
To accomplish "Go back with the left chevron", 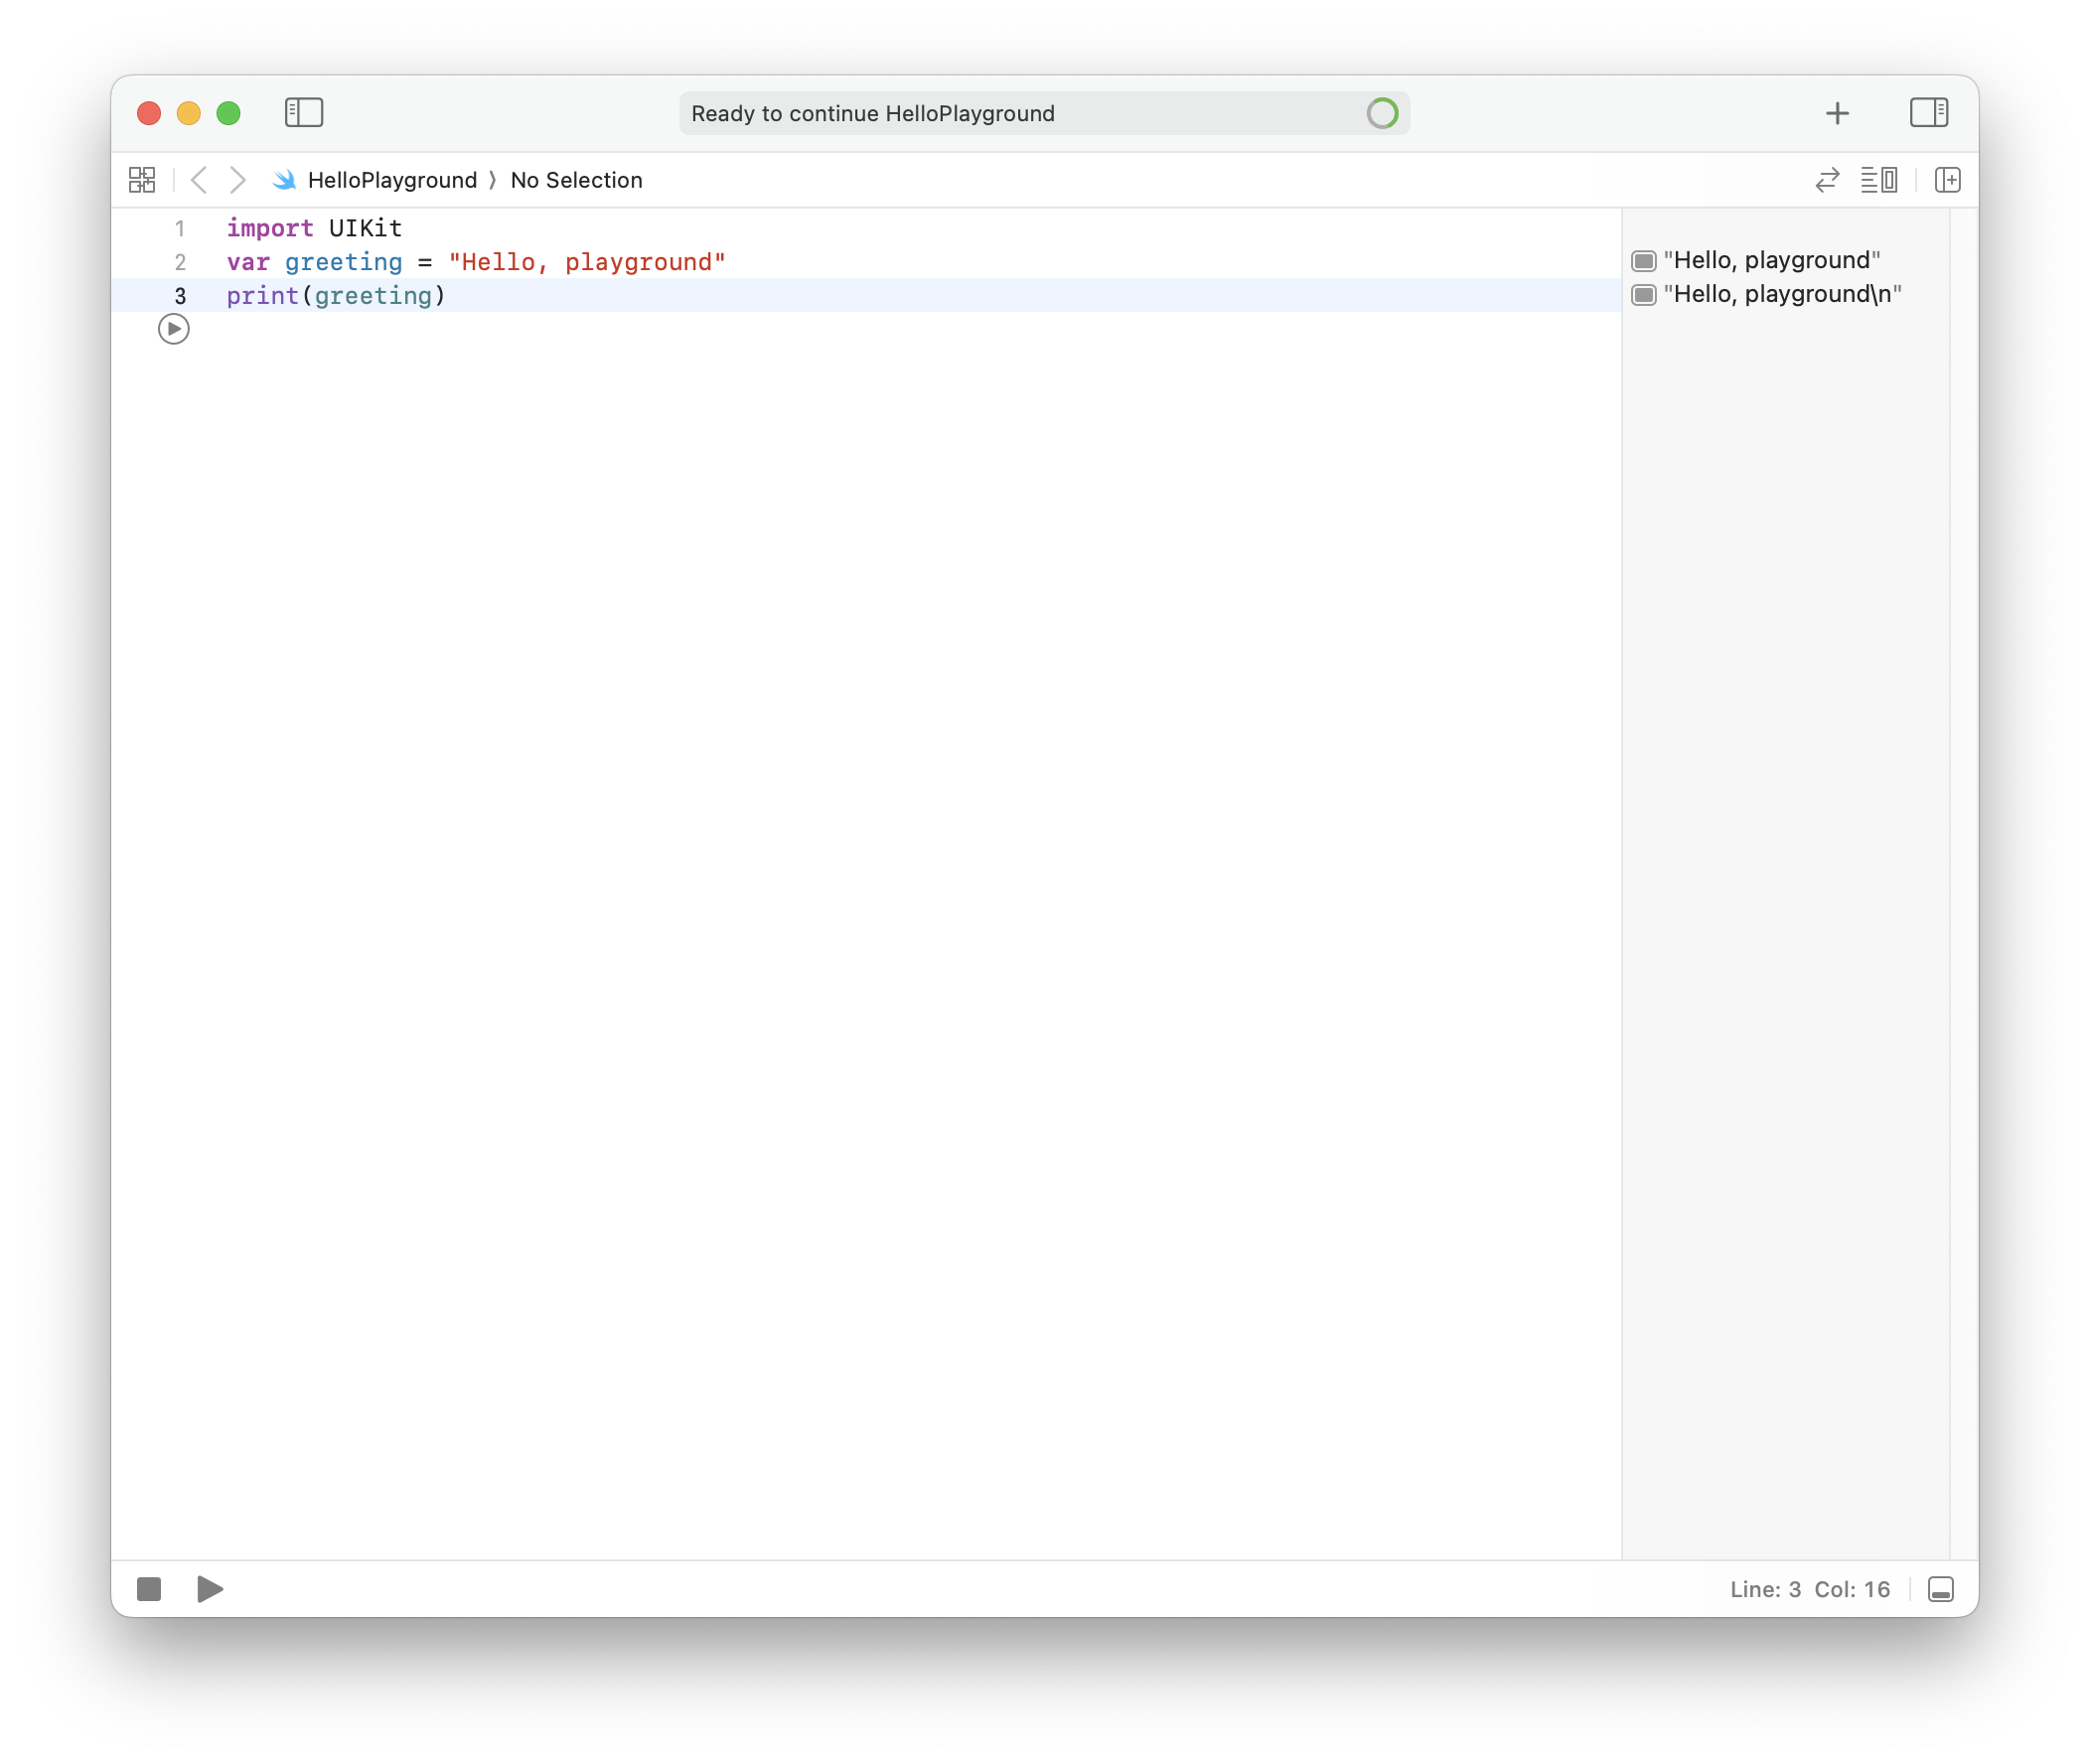I will coord(199,180).
